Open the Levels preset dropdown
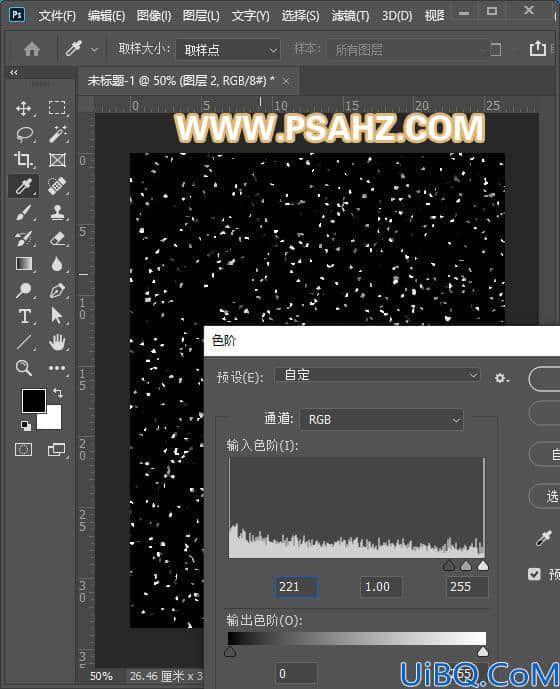560x689 pixels. (x=378, y=375)
